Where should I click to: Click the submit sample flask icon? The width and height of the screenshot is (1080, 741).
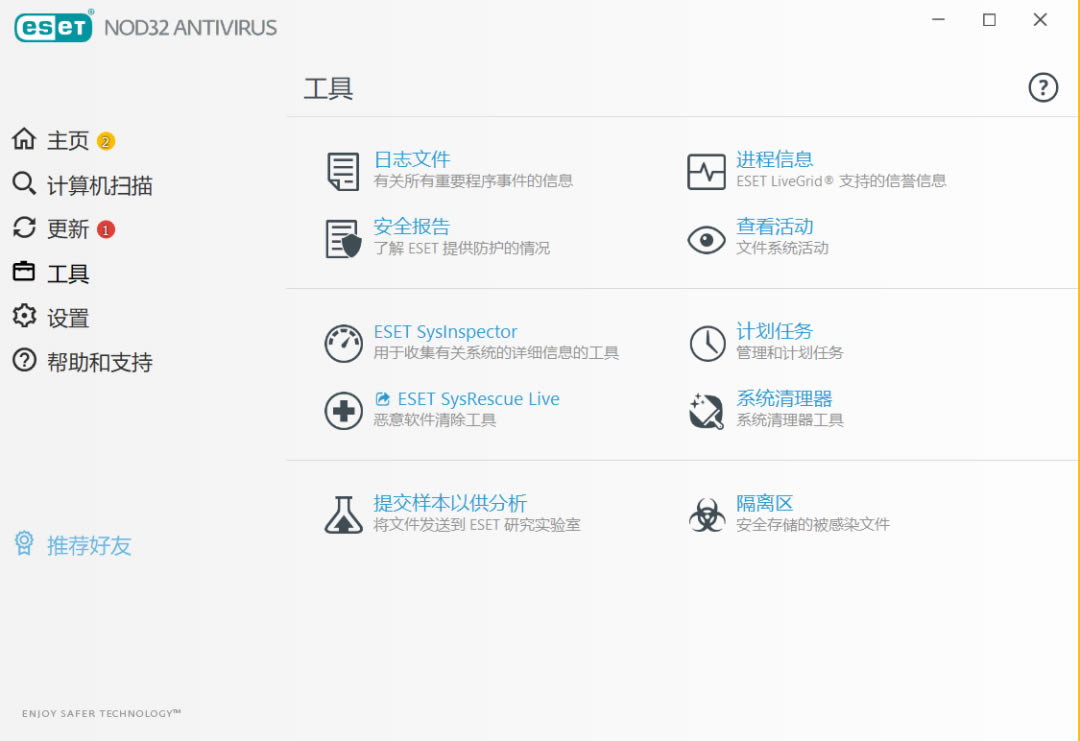(x=343, y=514)
